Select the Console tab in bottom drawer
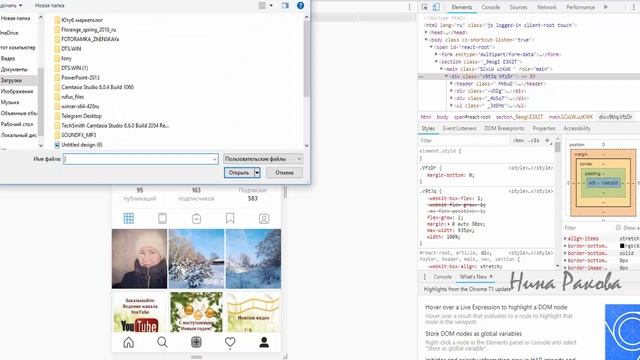This screenshot has height=360, width=640. tap(442, 277)
